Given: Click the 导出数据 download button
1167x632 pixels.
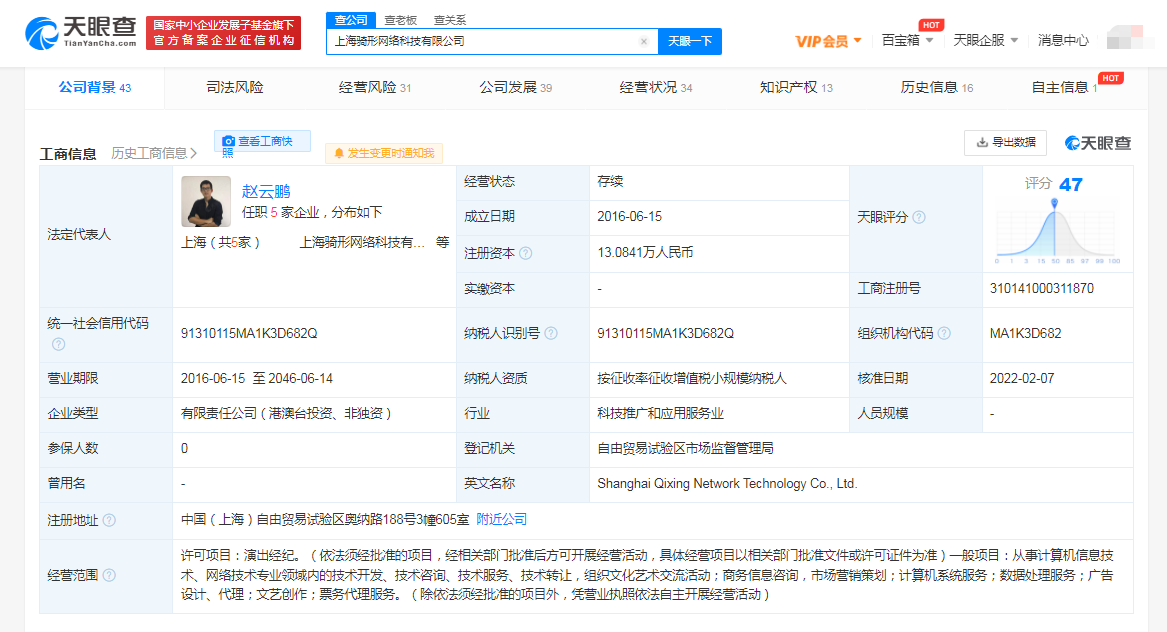Looking at the screenshot, I should (x=1005, y=142).
